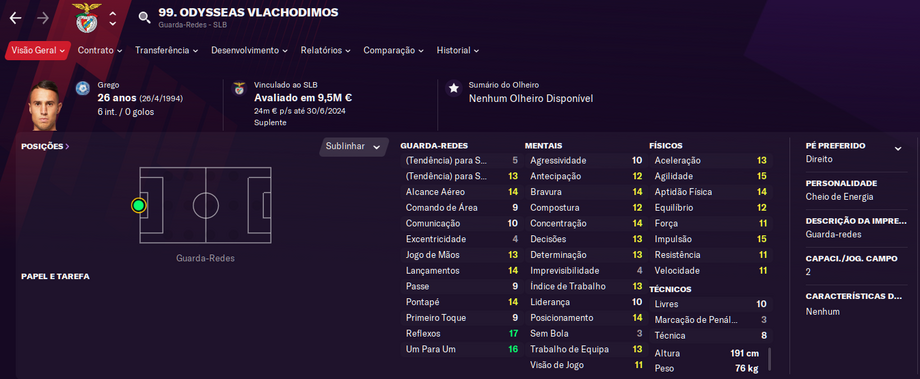Select the goalkeeper position dot on pitch
Viewport: 920px width, 379px height.
point(138,205)
